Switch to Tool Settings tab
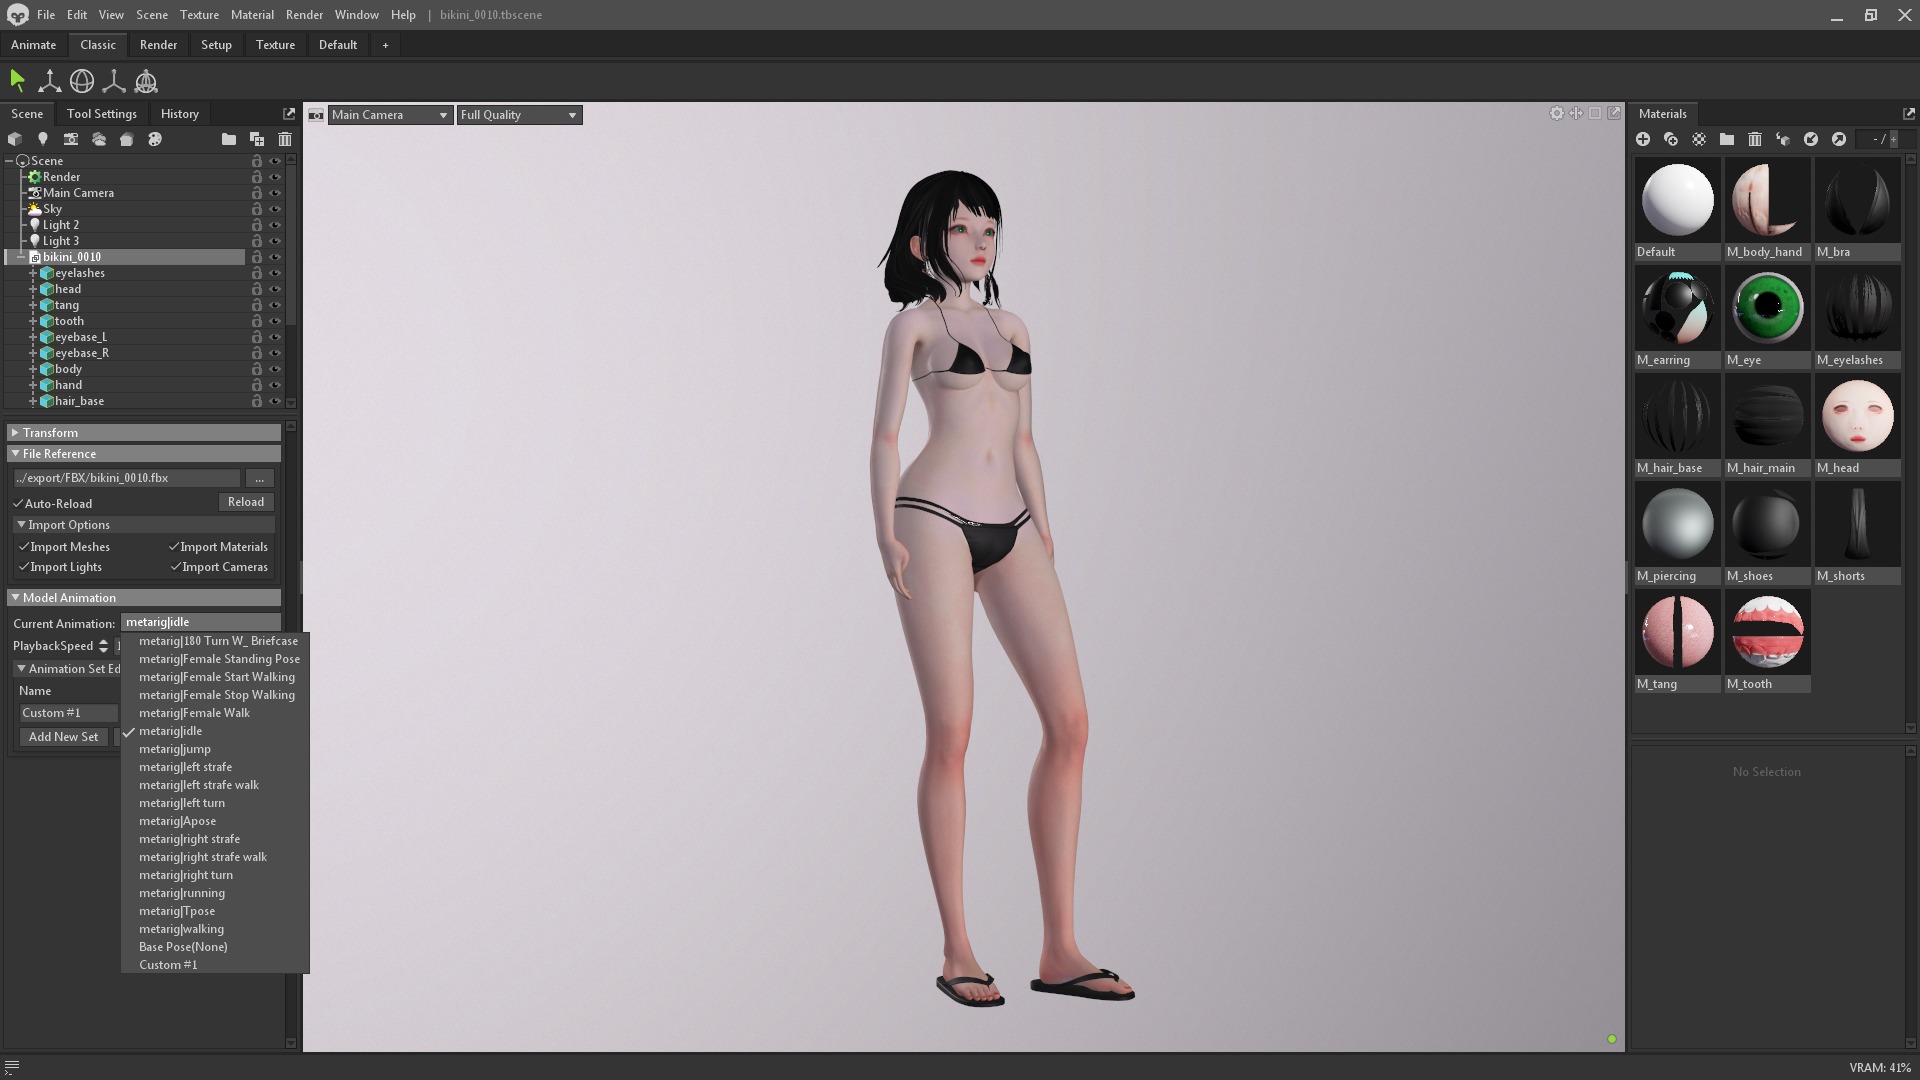This screenshot has width=1920, height=1080. tap(101, 114)
